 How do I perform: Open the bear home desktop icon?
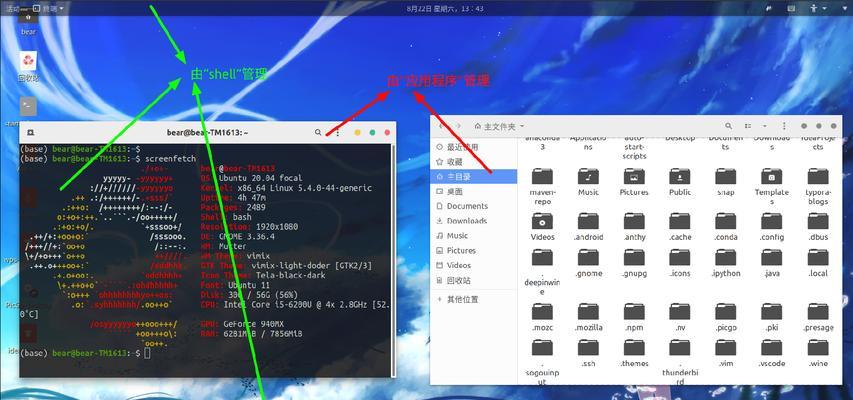[28, 23]
